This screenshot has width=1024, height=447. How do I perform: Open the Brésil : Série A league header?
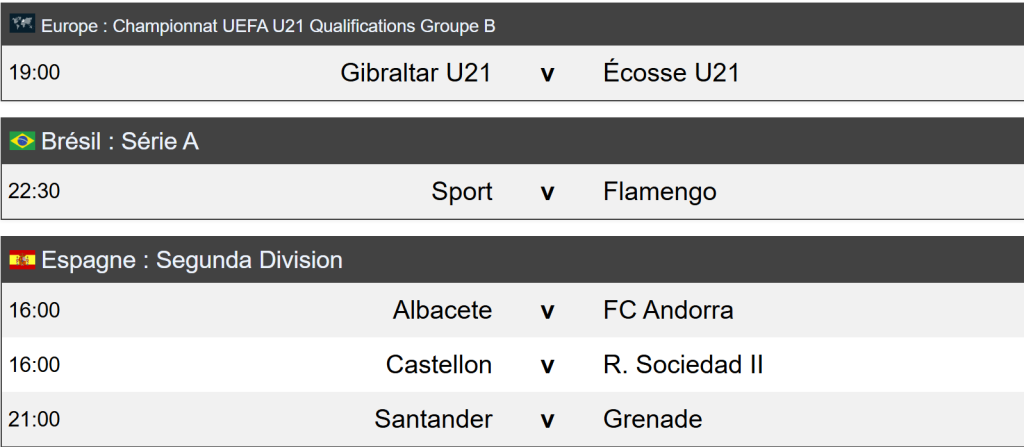coord(120,142)
